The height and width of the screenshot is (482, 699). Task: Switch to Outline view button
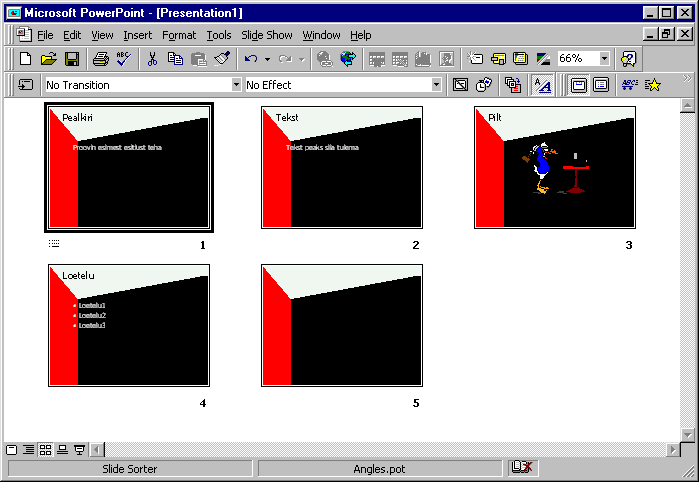(x=28, y=450)
